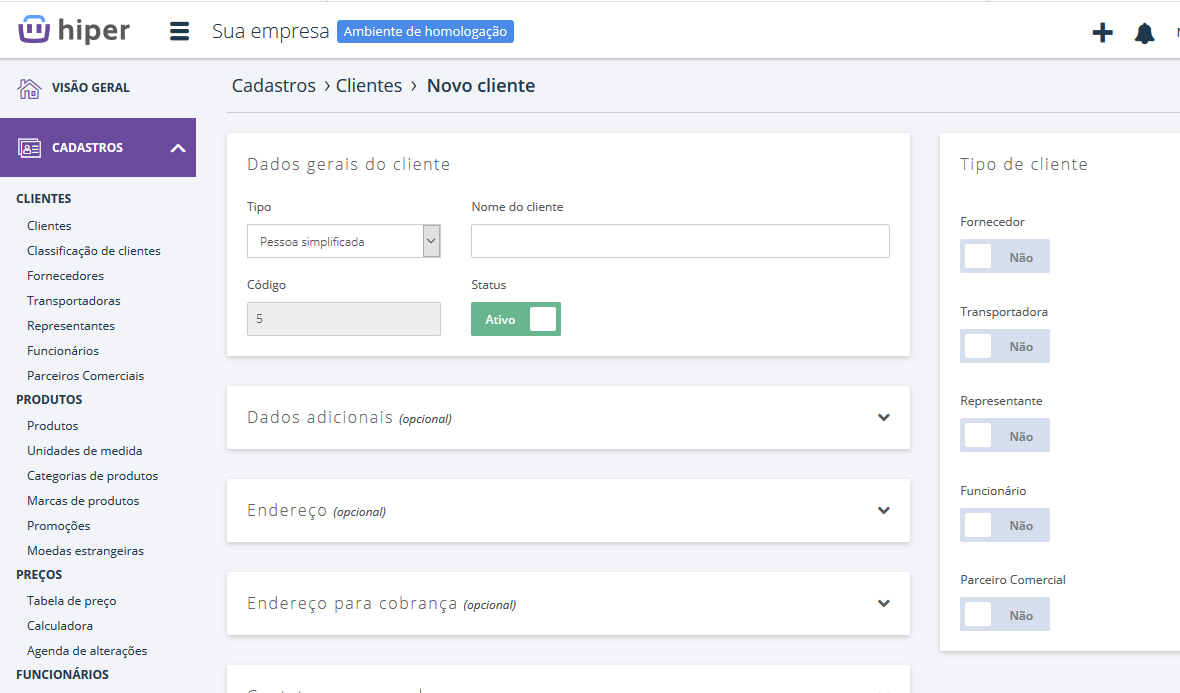Collapse the Cadastros menu chevron
Viewport: 1180px width, 693px height.
pos(178,148)
